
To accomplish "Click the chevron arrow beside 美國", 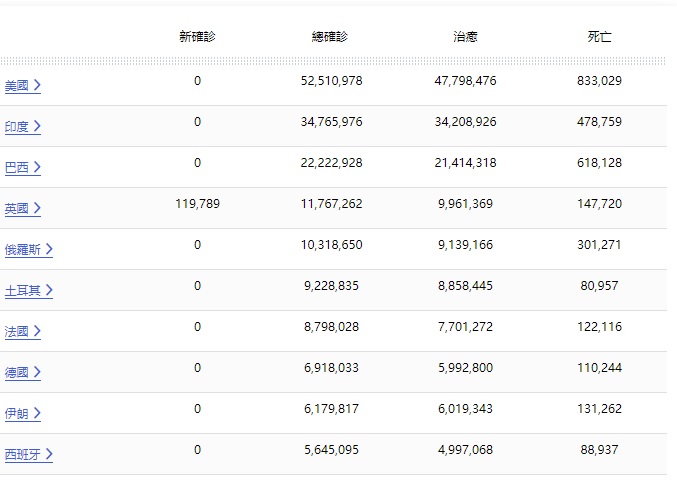I will (x=37, y=86).
